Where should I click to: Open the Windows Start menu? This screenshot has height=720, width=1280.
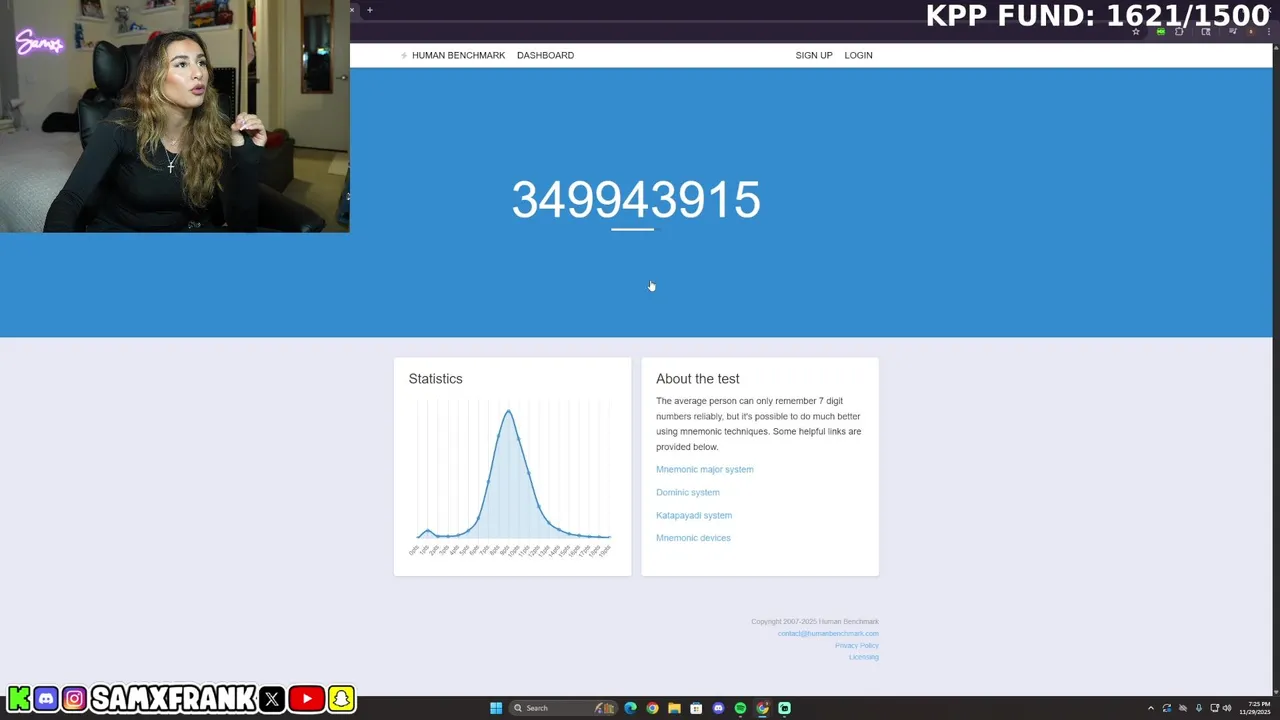[496, 708]
